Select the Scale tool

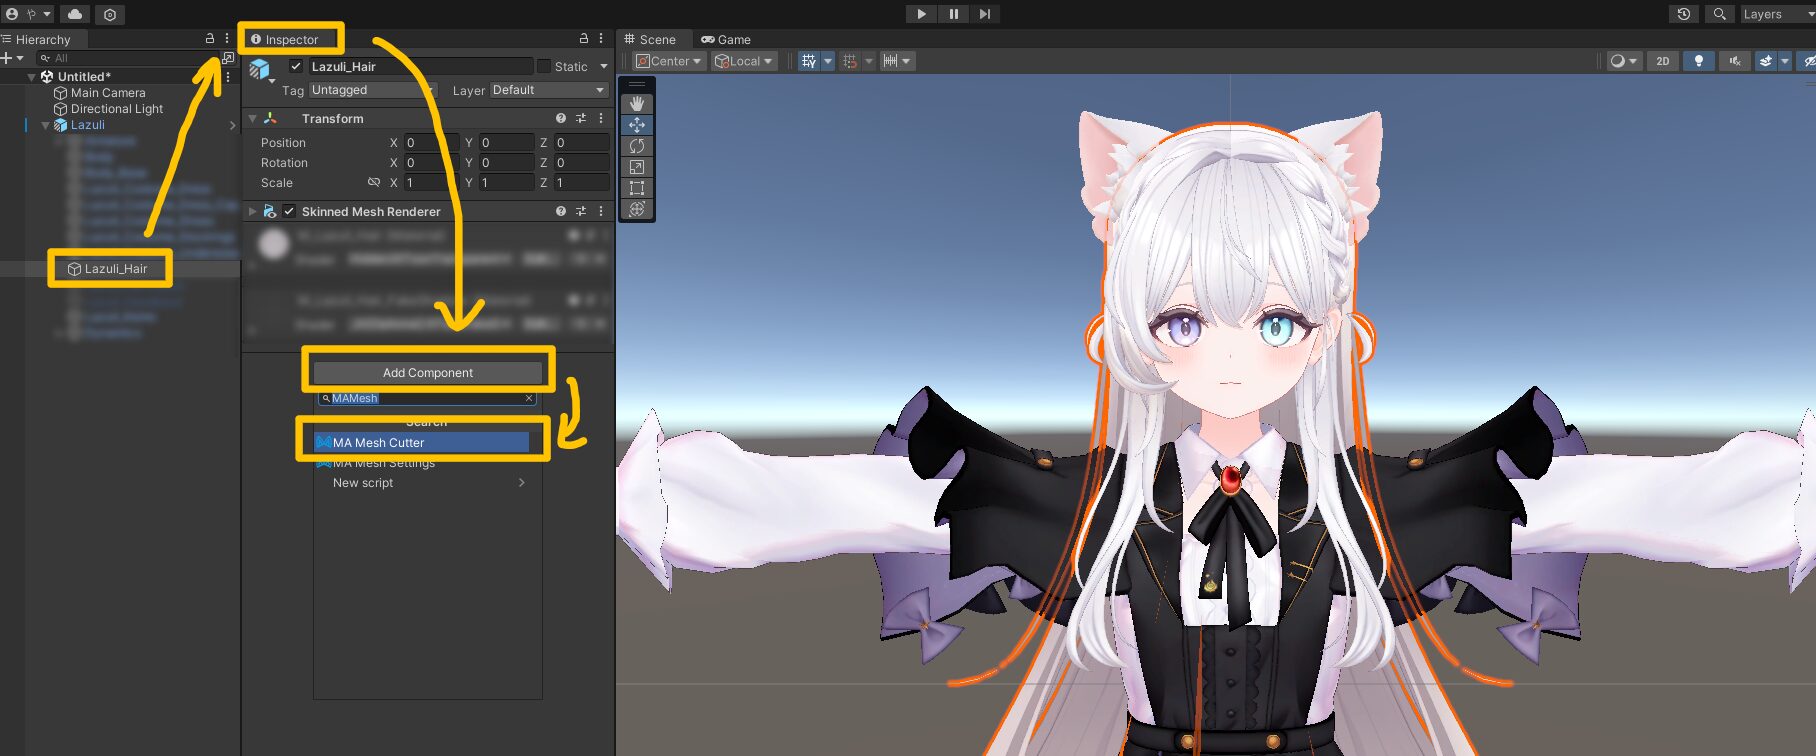coord(637,167)
